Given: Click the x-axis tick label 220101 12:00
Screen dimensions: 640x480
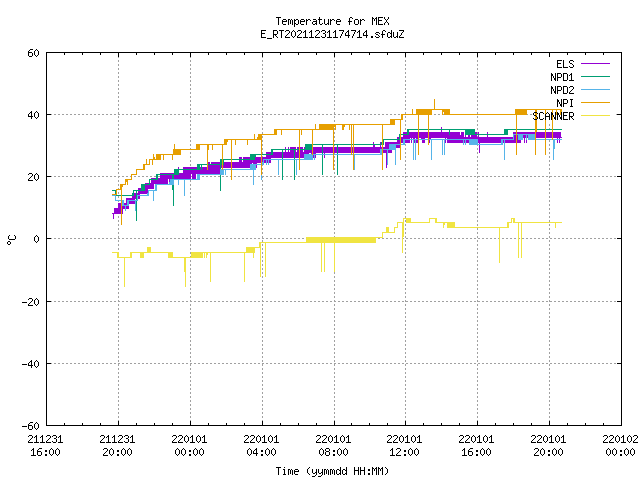Looking at the screenshot, I should click(404, 446).
